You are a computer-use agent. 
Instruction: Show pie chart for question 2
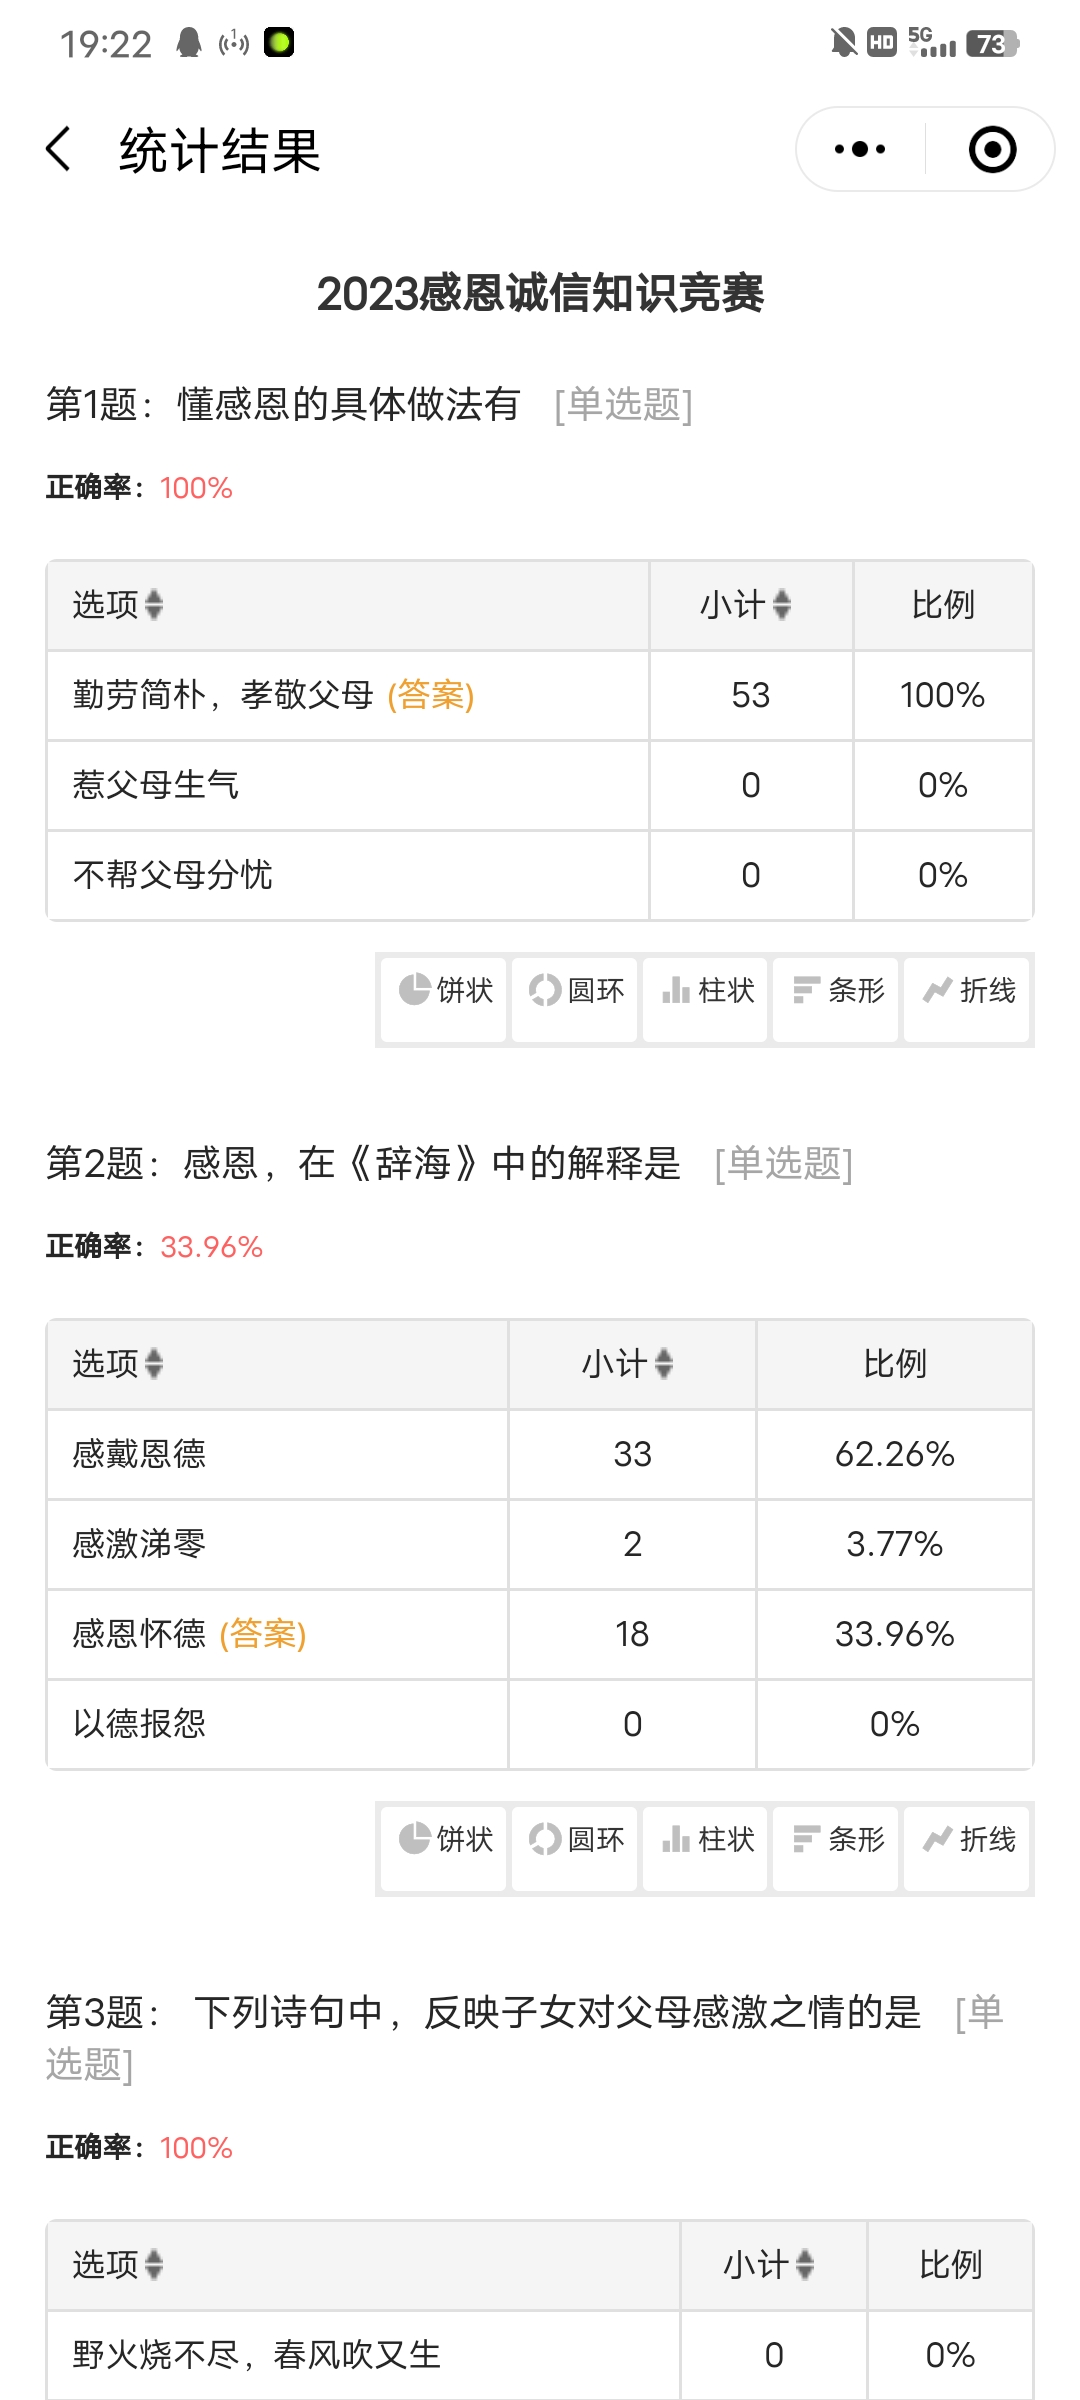[445, 1839]
